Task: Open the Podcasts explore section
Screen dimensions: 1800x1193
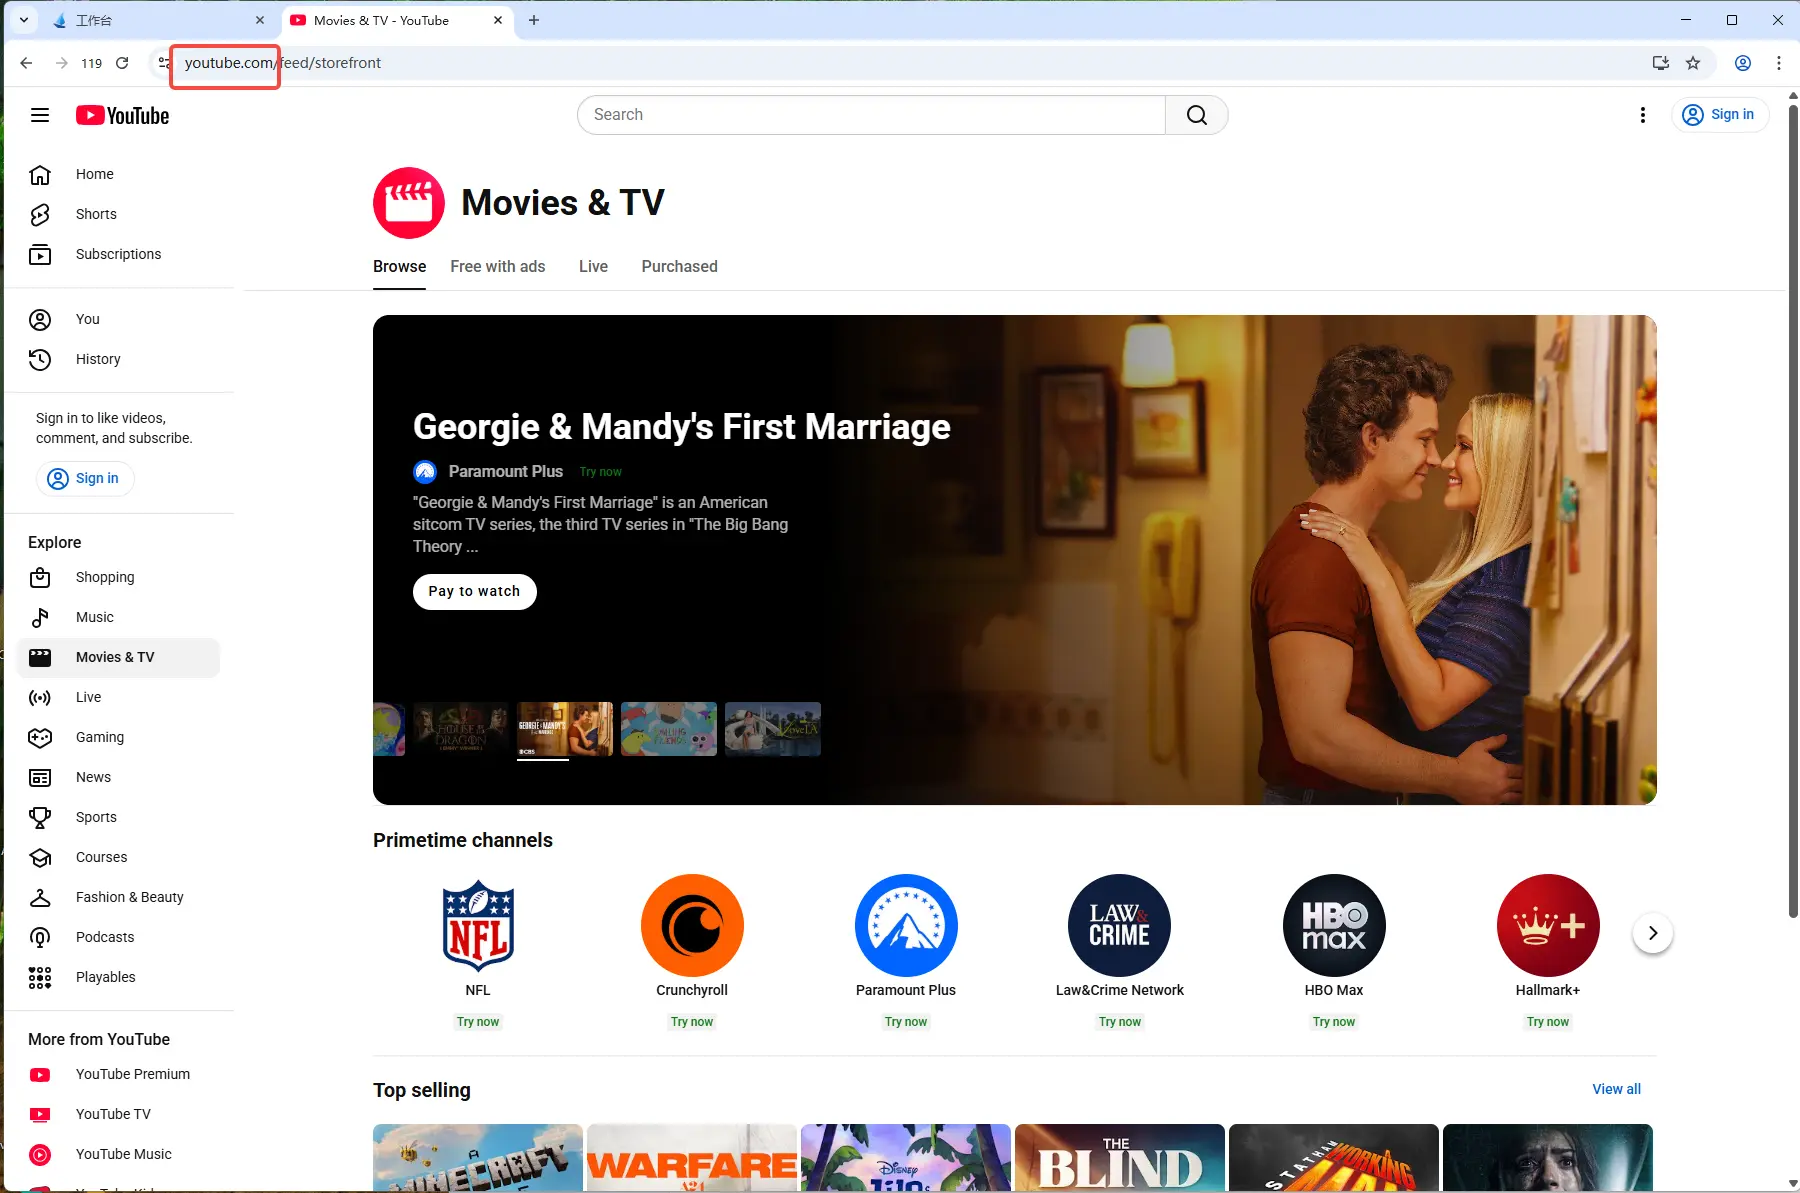Action: 105,937
